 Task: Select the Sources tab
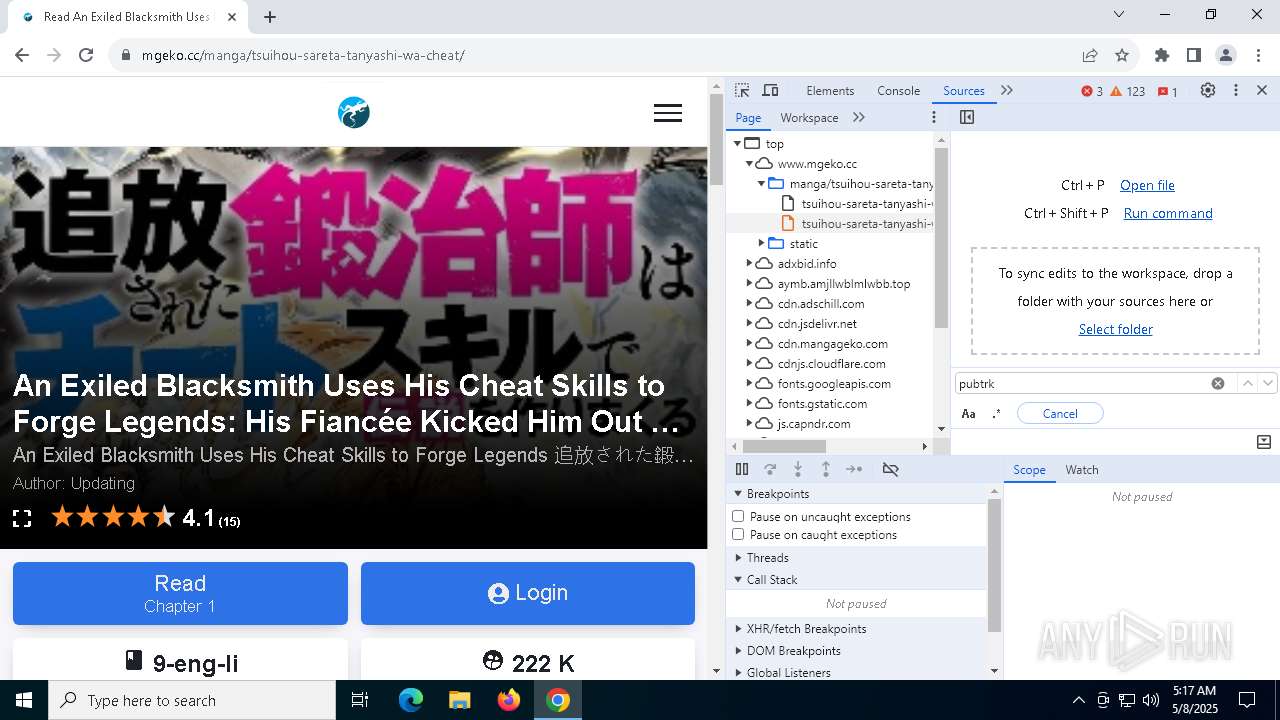(964, 90)
